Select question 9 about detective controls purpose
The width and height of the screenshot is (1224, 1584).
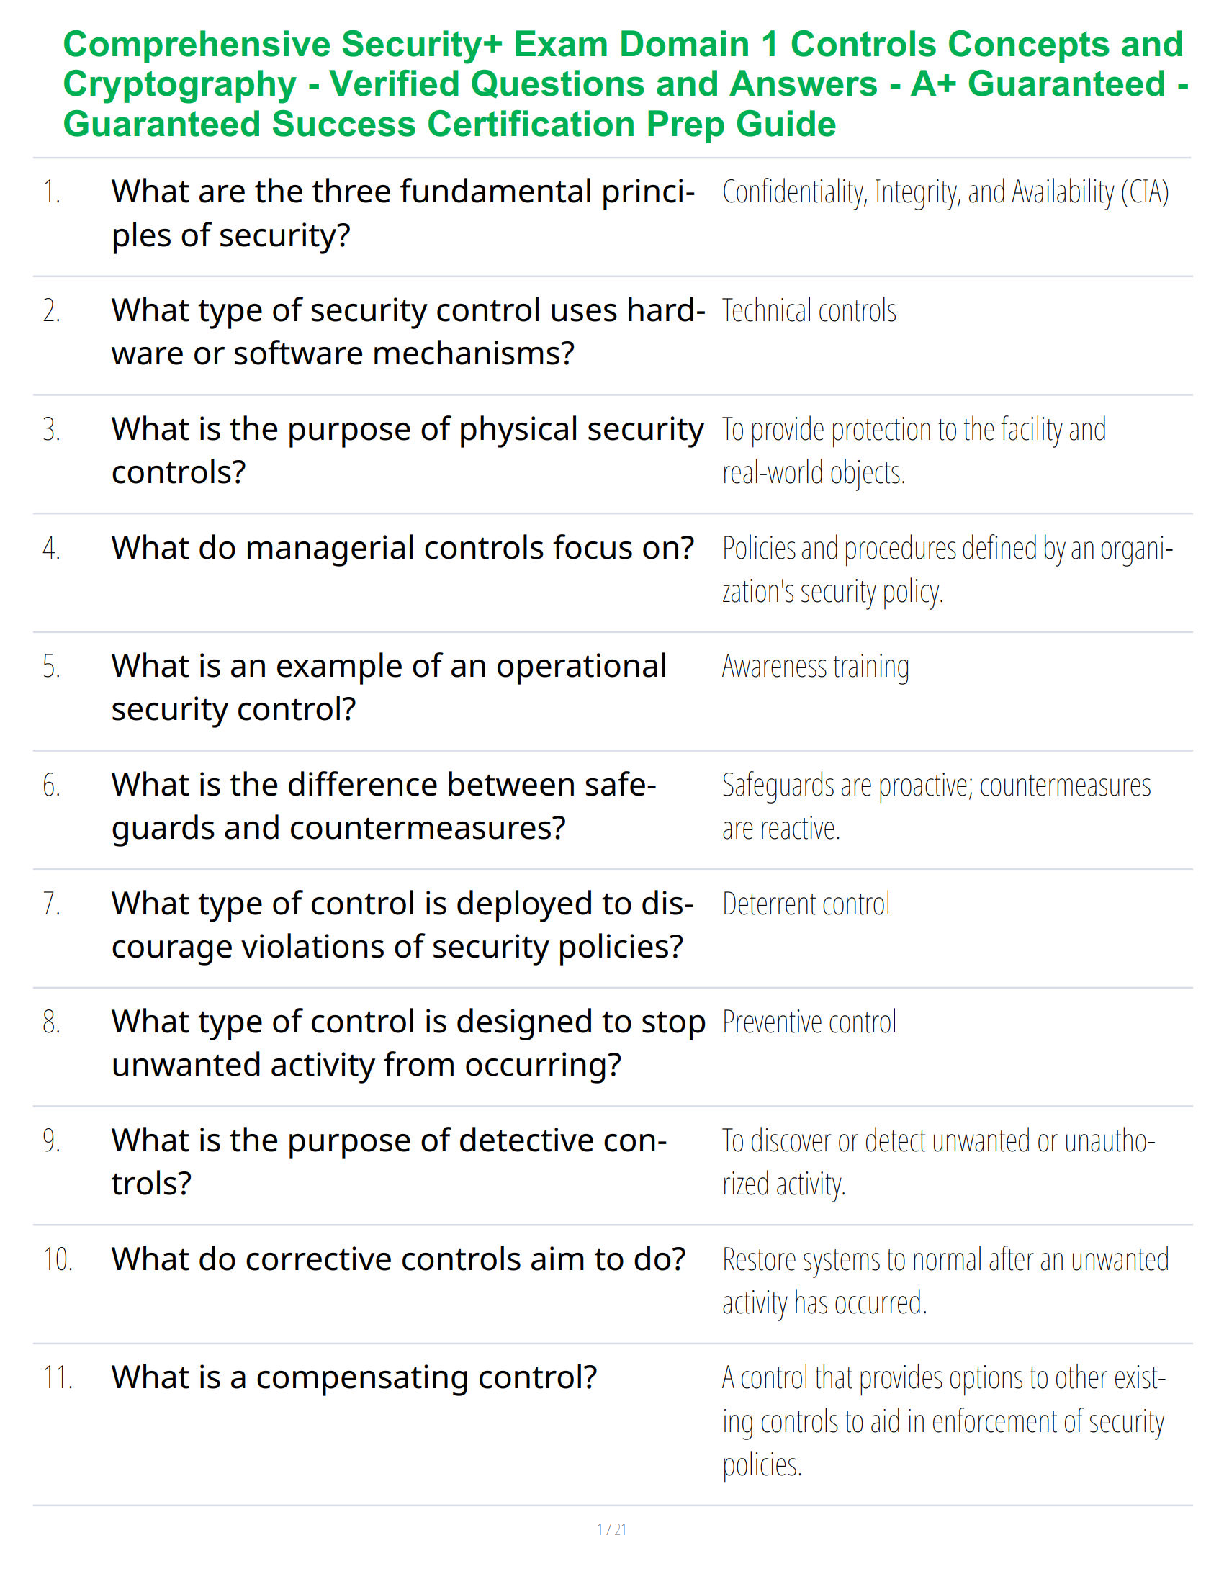tap(389, 1161)
